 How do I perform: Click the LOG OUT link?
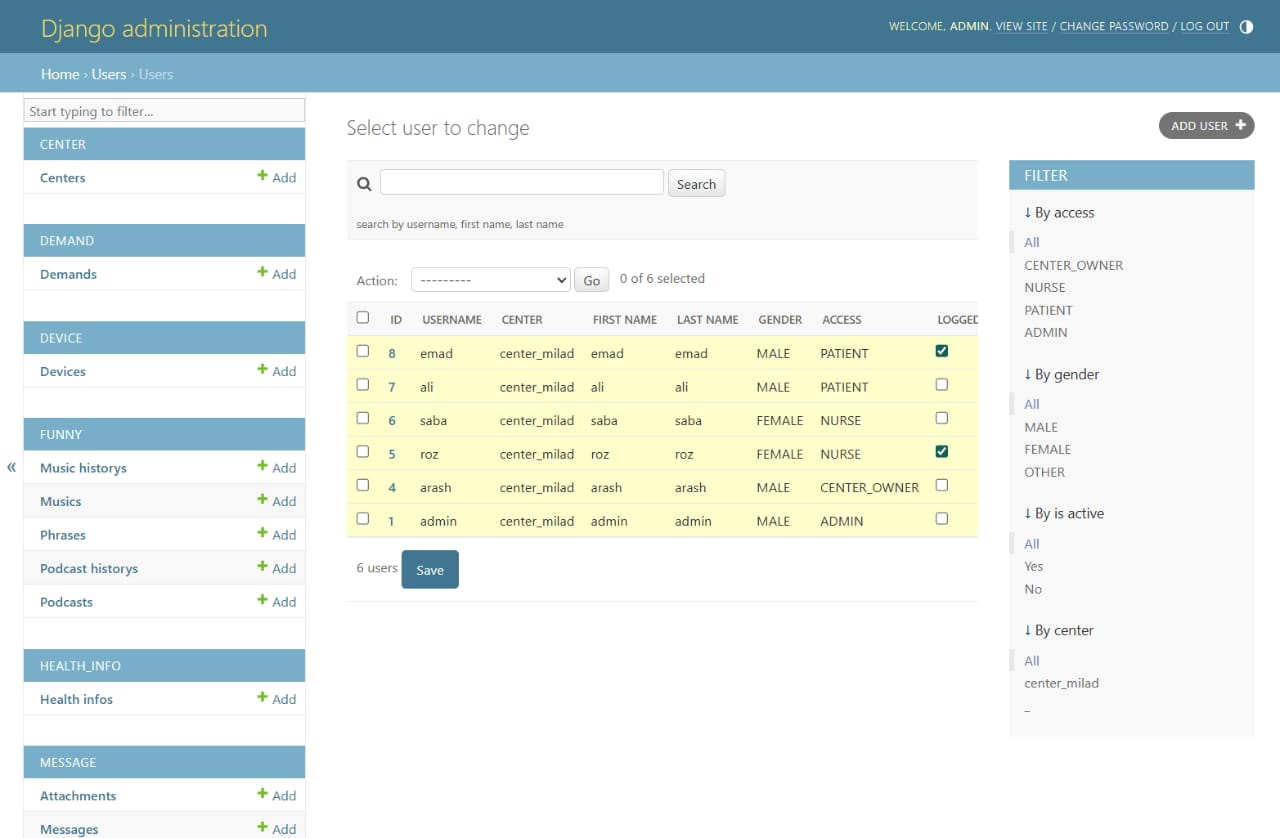[1204, 27]
